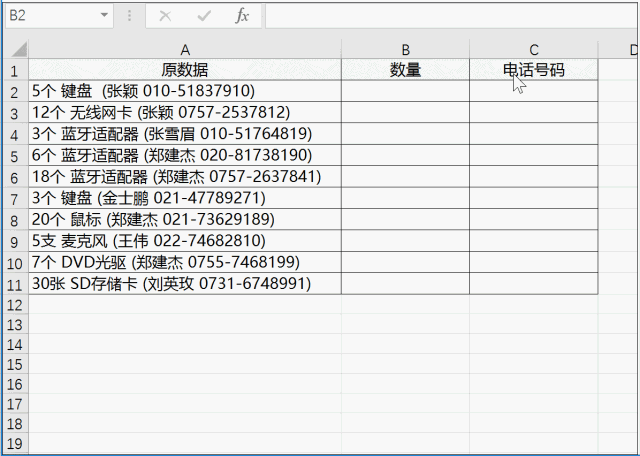Viewport: 640px width, 456px height.
Task: Select cell C11 in 电话号码 column
Action: pyautogui.click(x=533, y=283)
